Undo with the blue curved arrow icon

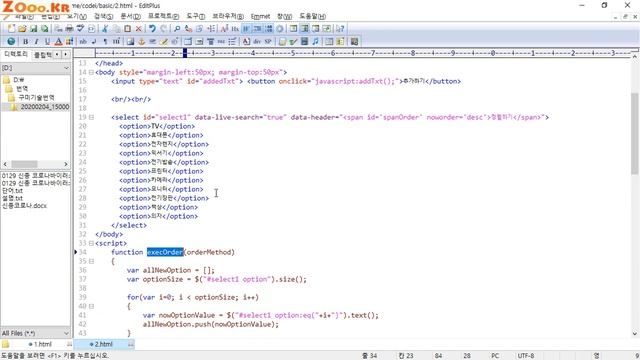(x=152, y=29)
